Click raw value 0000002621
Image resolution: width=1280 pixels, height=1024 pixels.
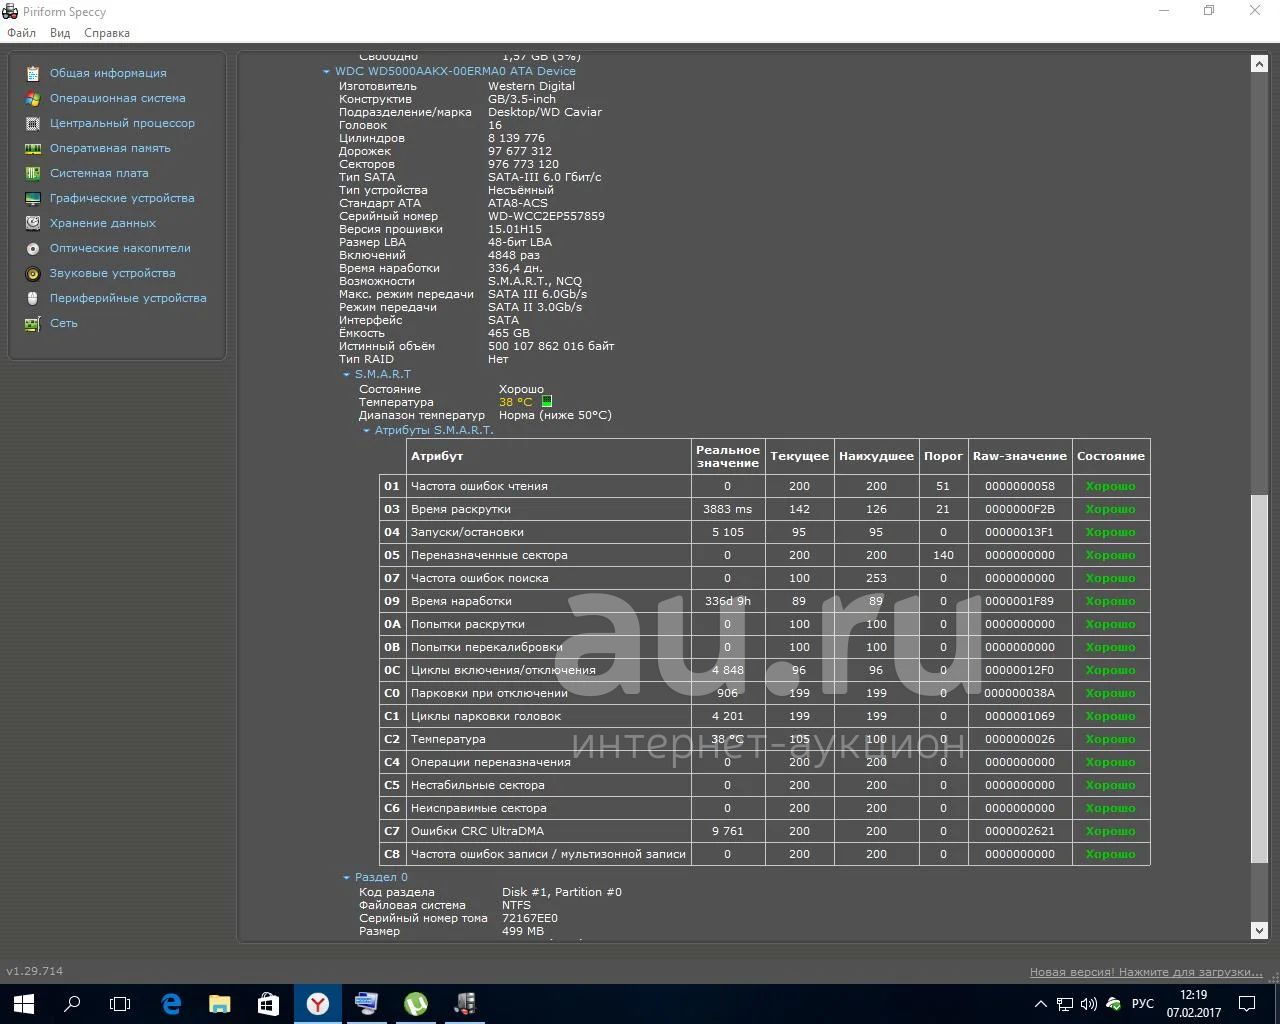pyautogui.click(x=1020, y=831)
